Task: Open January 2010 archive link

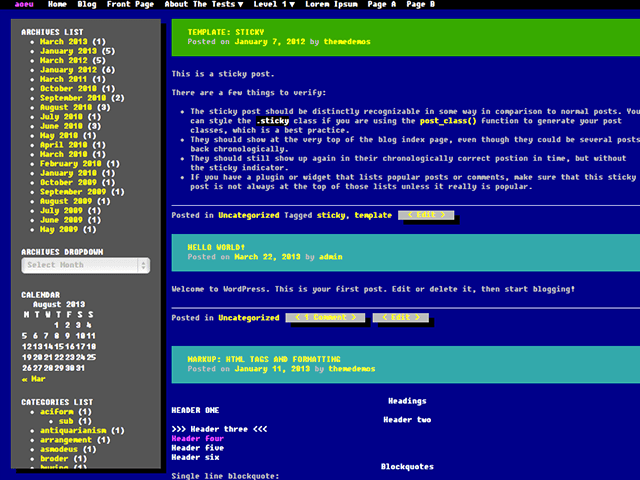Action: click(x=68, y=173)
